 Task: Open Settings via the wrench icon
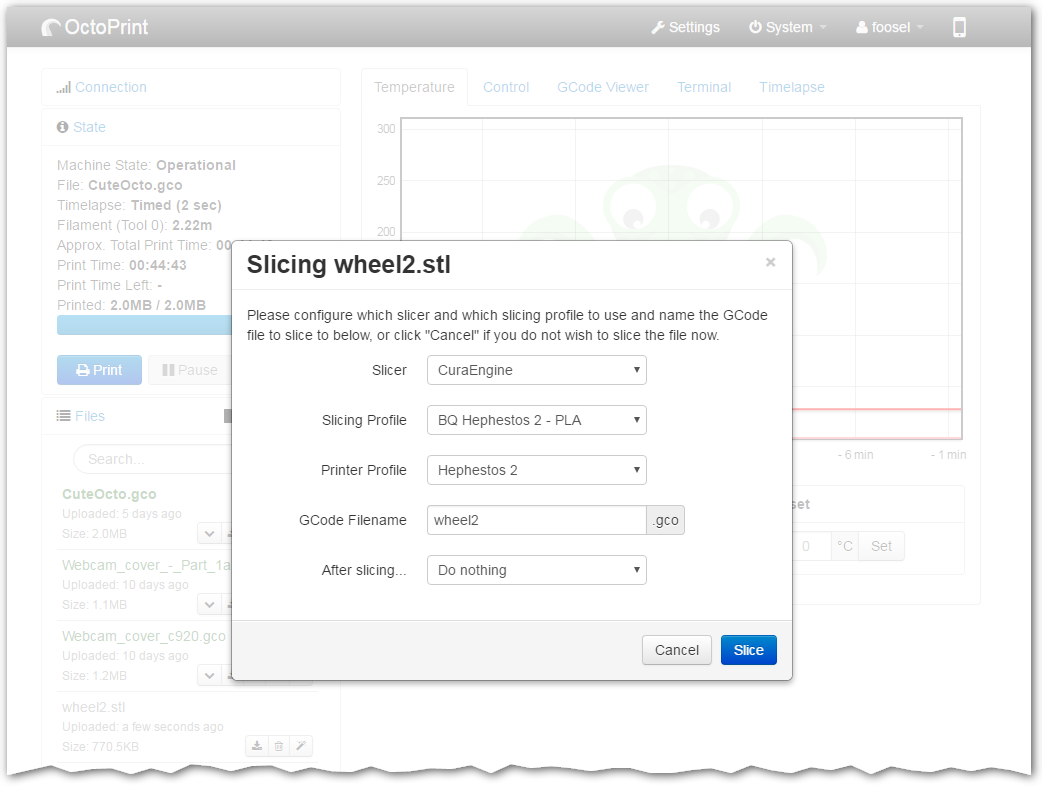click(x=685, y=27)
